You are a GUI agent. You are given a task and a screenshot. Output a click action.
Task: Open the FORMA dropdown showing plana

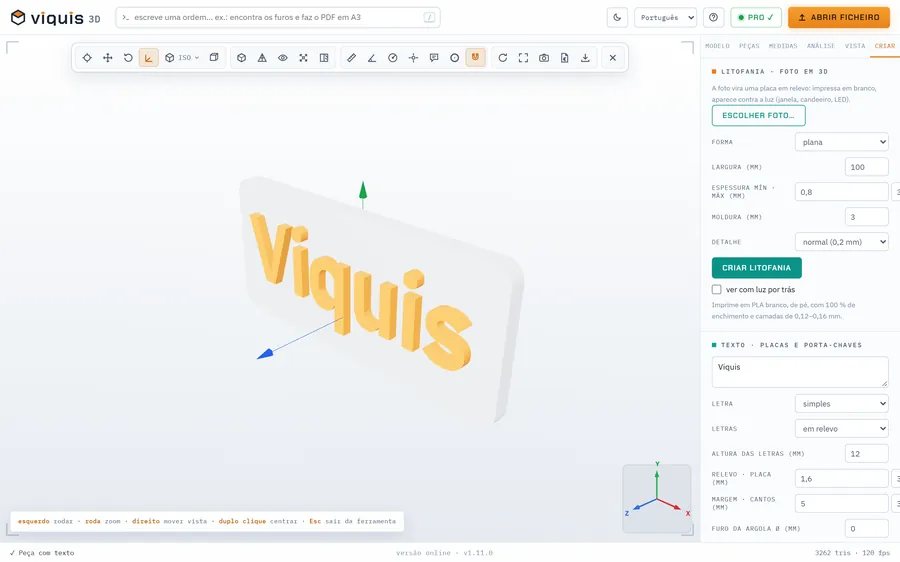click(x=841, y=142)
